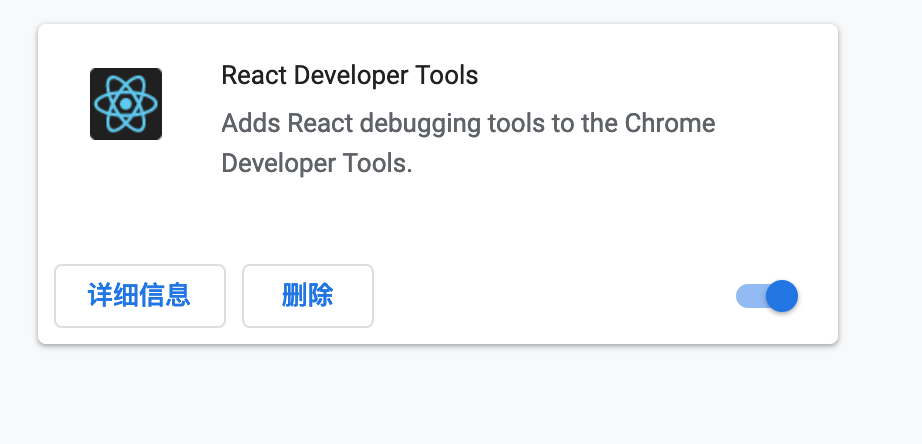Viewport: 922px width, 444px height.
Task: Click the word Chrome in the description
Action: pyautogui.click(x=669, y=124)
